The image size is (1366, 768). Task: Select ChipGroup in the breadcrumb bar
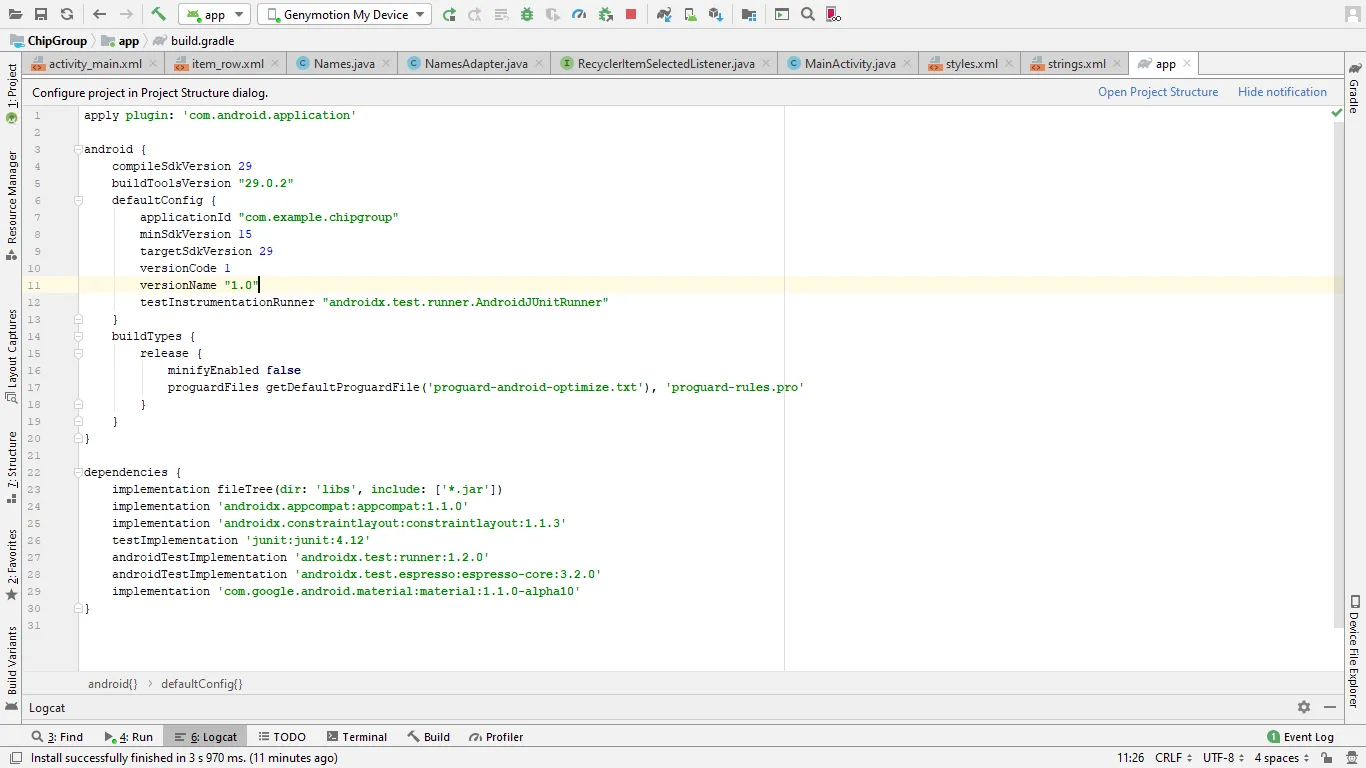coord(49,41)
